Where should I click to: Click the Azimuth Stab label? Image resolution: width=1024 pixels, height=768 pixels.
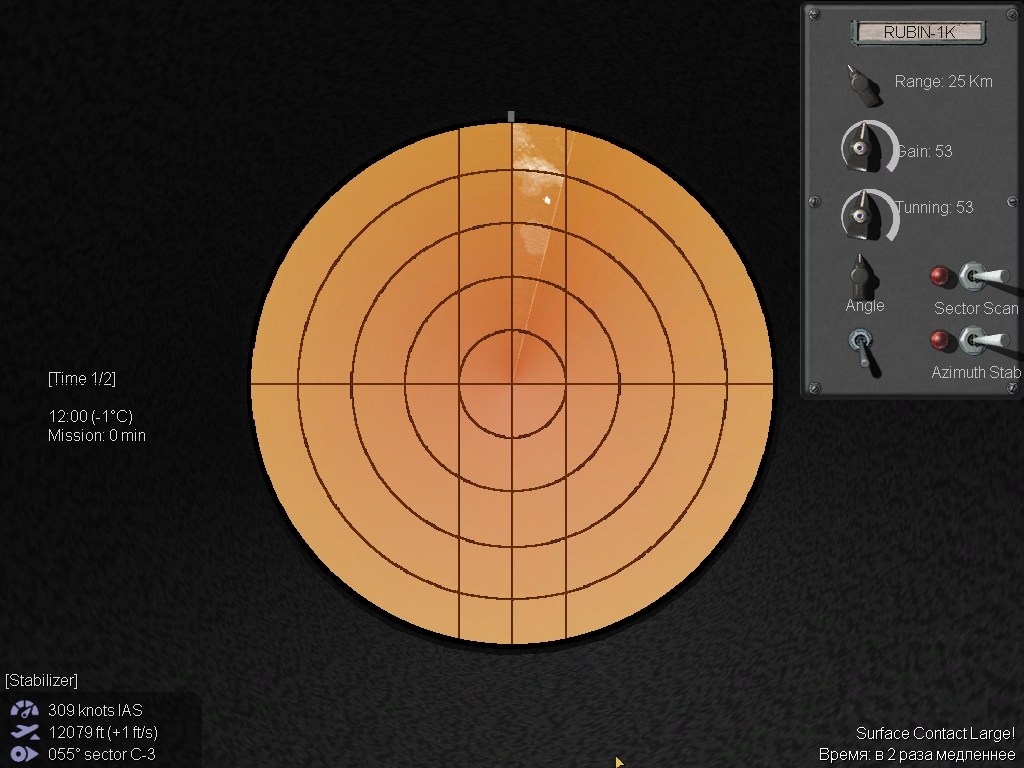point(976,372)
